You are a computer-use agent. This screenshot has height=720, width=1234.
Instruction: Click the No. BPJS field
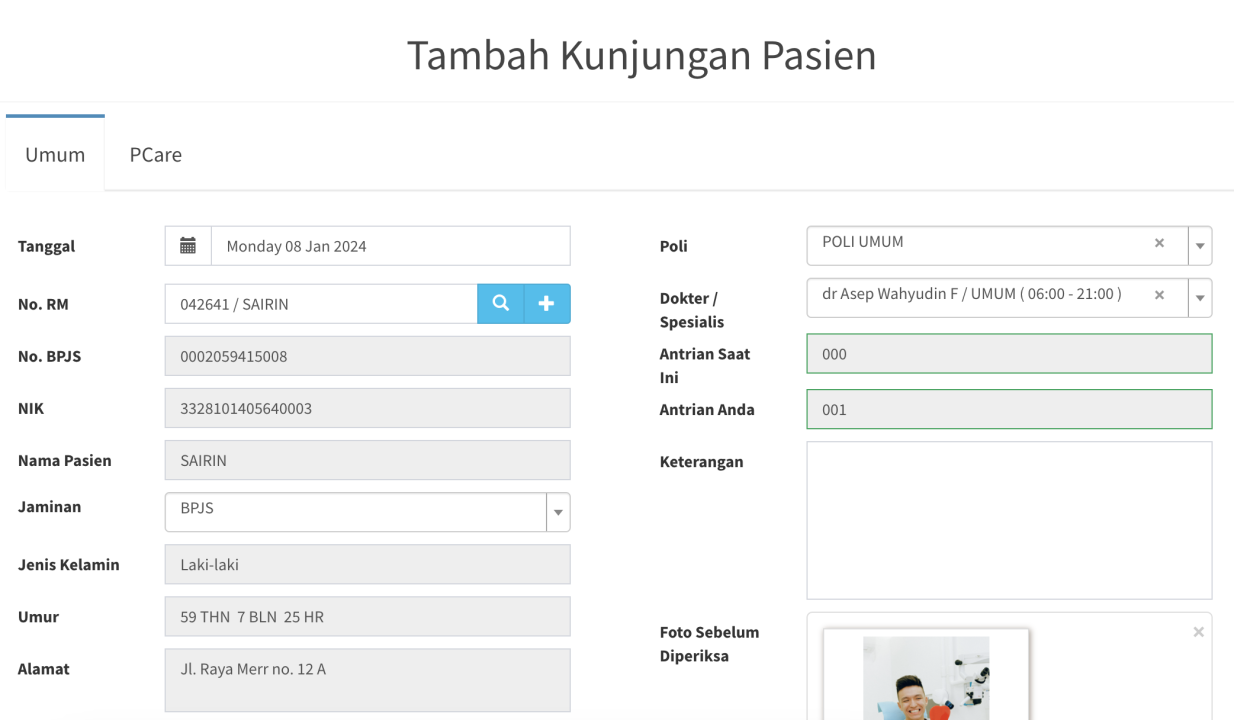pyautogui.click(x=367, y=356)
